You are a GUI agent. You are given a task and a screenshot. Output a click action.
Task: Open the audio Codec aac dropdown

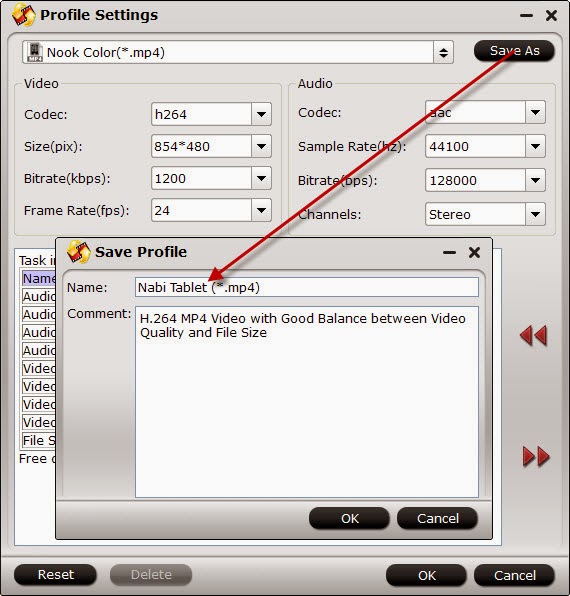(x=535, y=112)
